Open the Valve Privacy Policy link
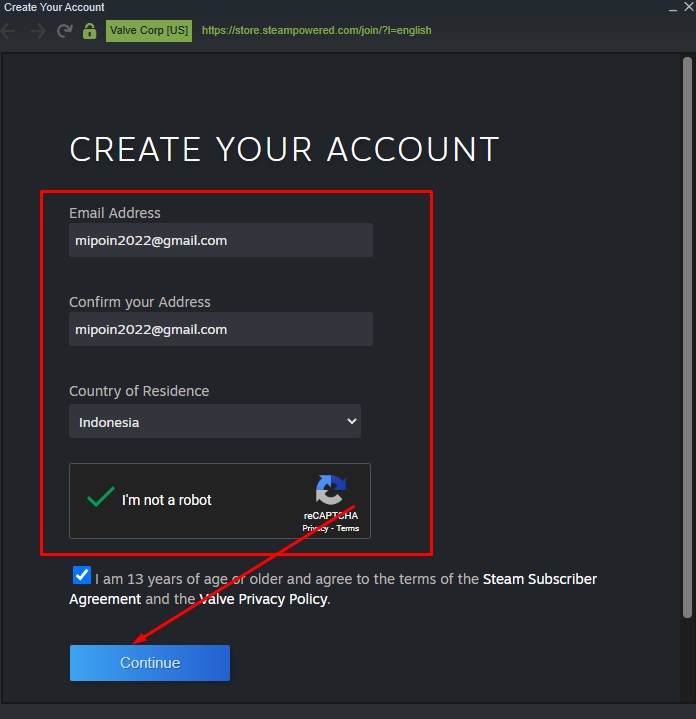Viewport: 696px width, 719px height. pos(263,599)
